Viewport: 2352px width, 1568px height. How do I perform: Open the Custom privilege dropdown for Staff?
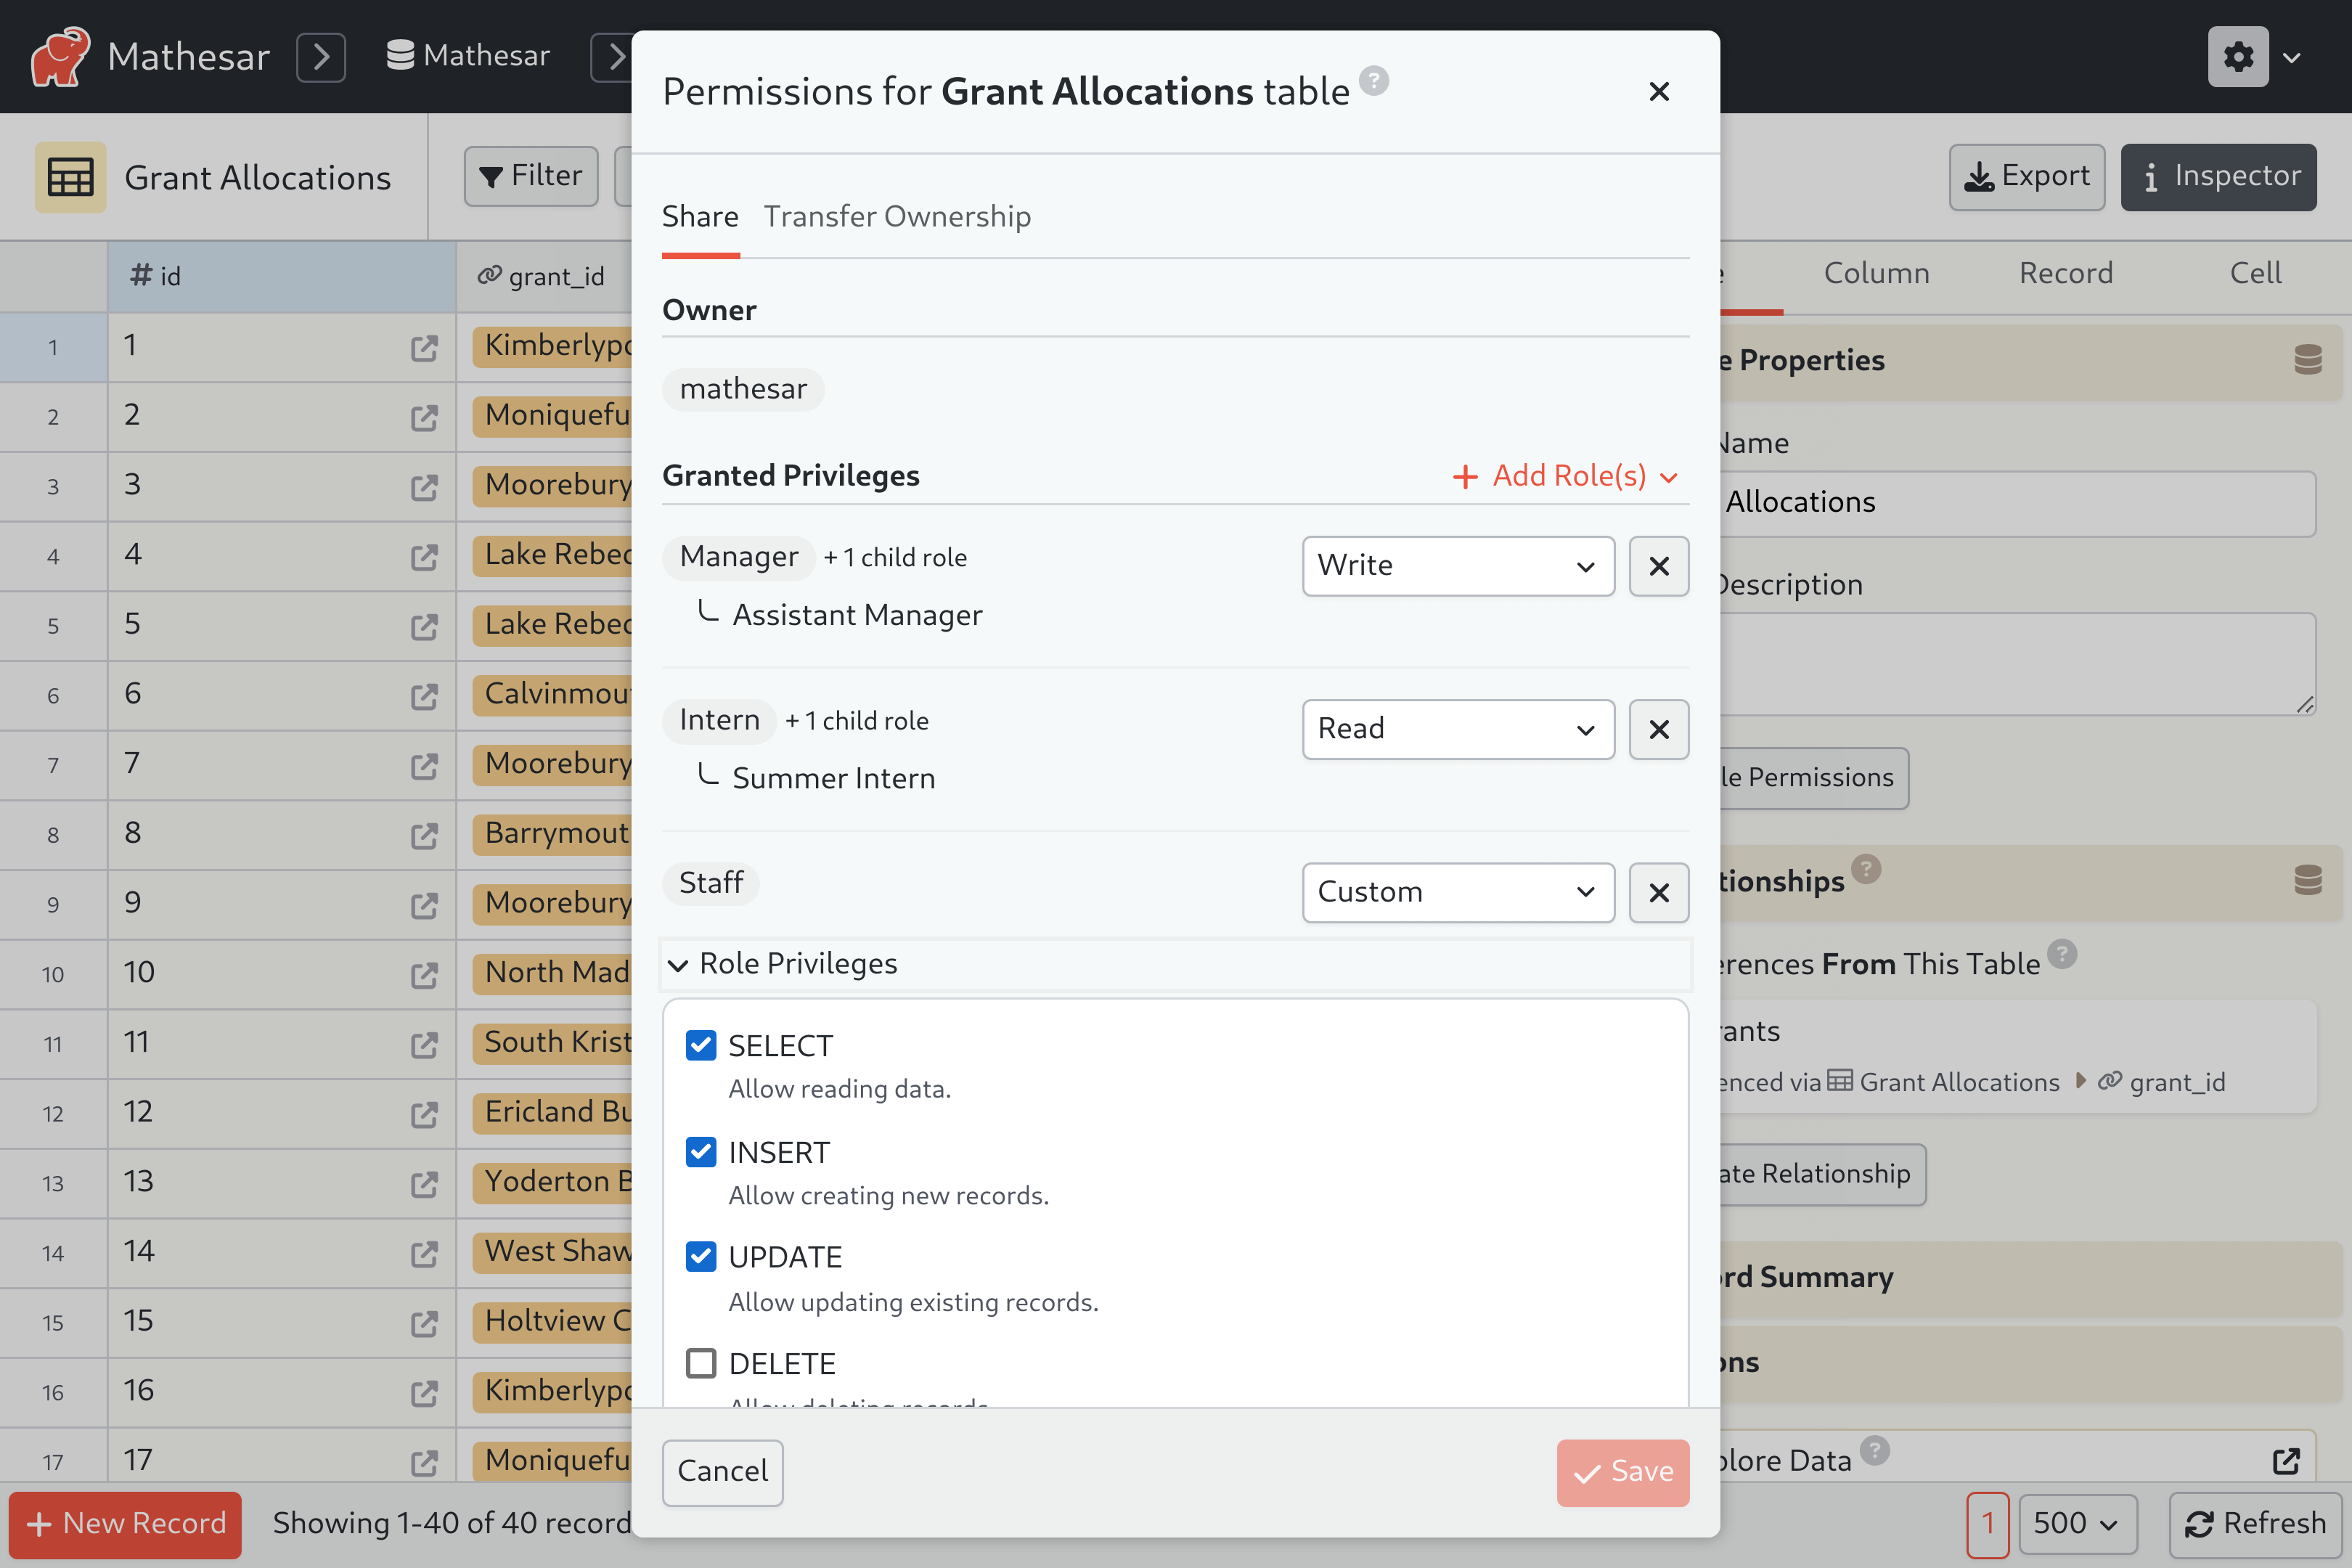click(x=1457, y=892)
